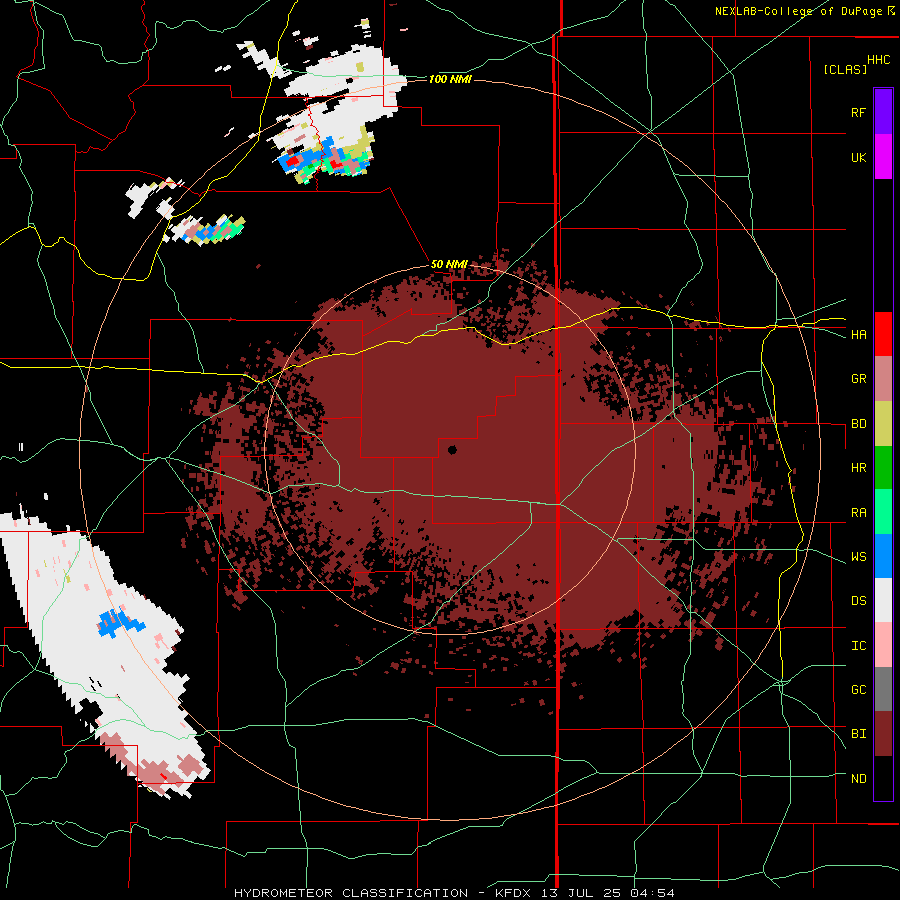Screen dimensions: 900x900
Task: Click the RA legend label
Action: point(858,513)
